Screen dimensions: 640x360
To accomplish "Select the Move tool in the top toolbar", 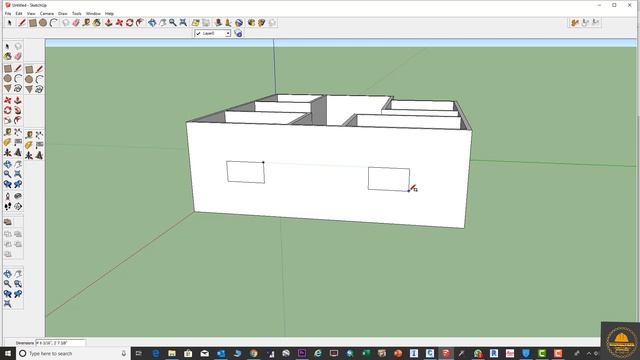I will pyautogui.click(x=119, y=23).
